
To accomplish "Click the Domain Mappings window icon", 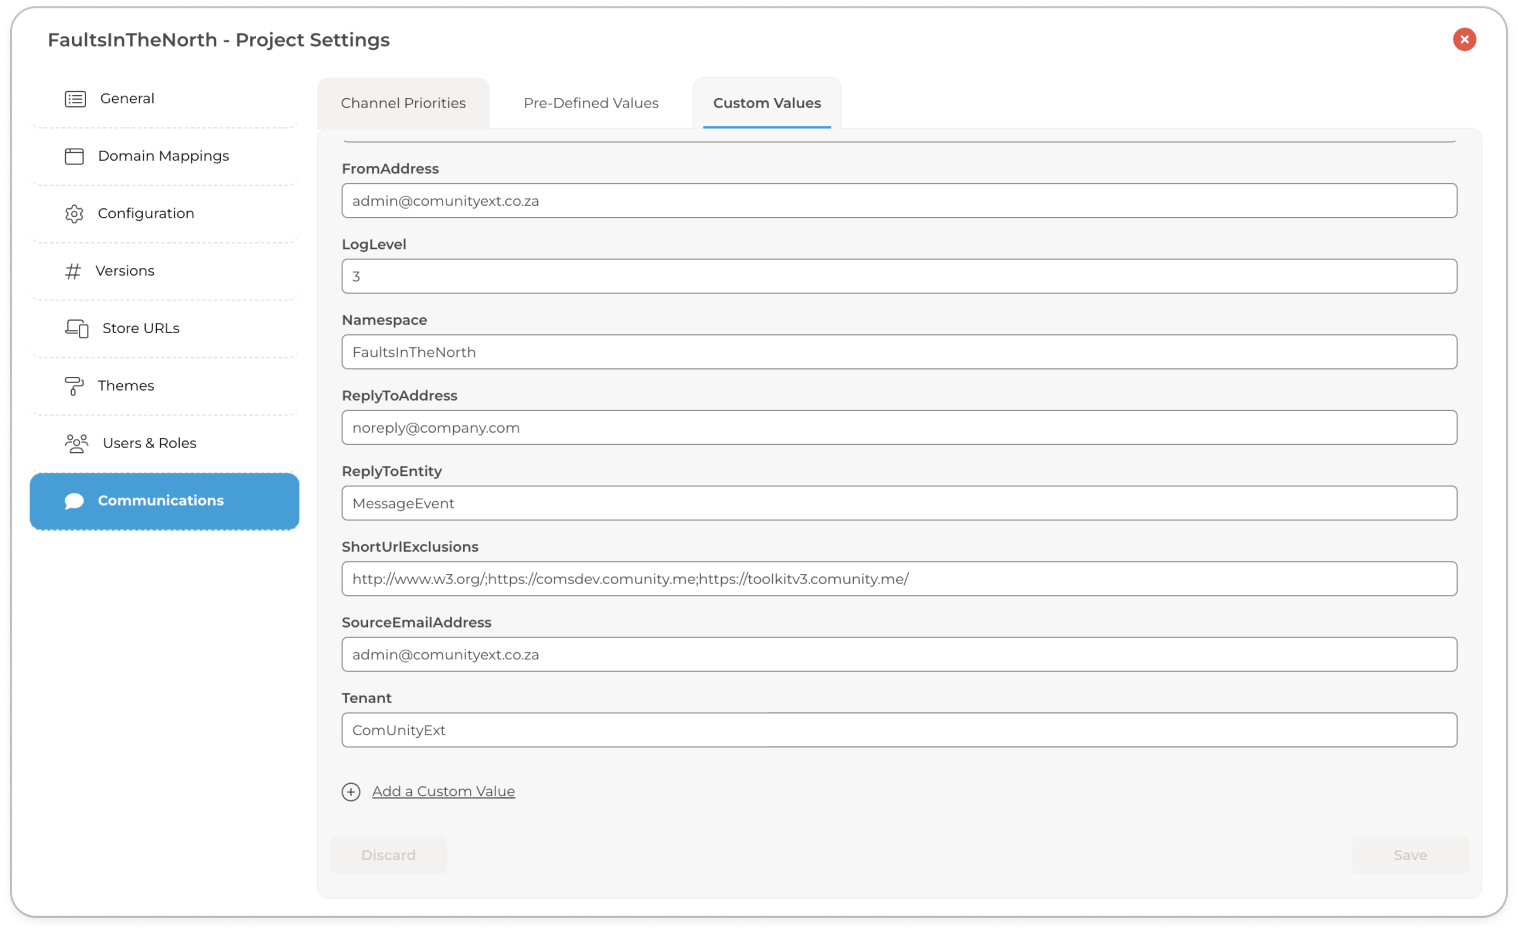I will (74, 156).
